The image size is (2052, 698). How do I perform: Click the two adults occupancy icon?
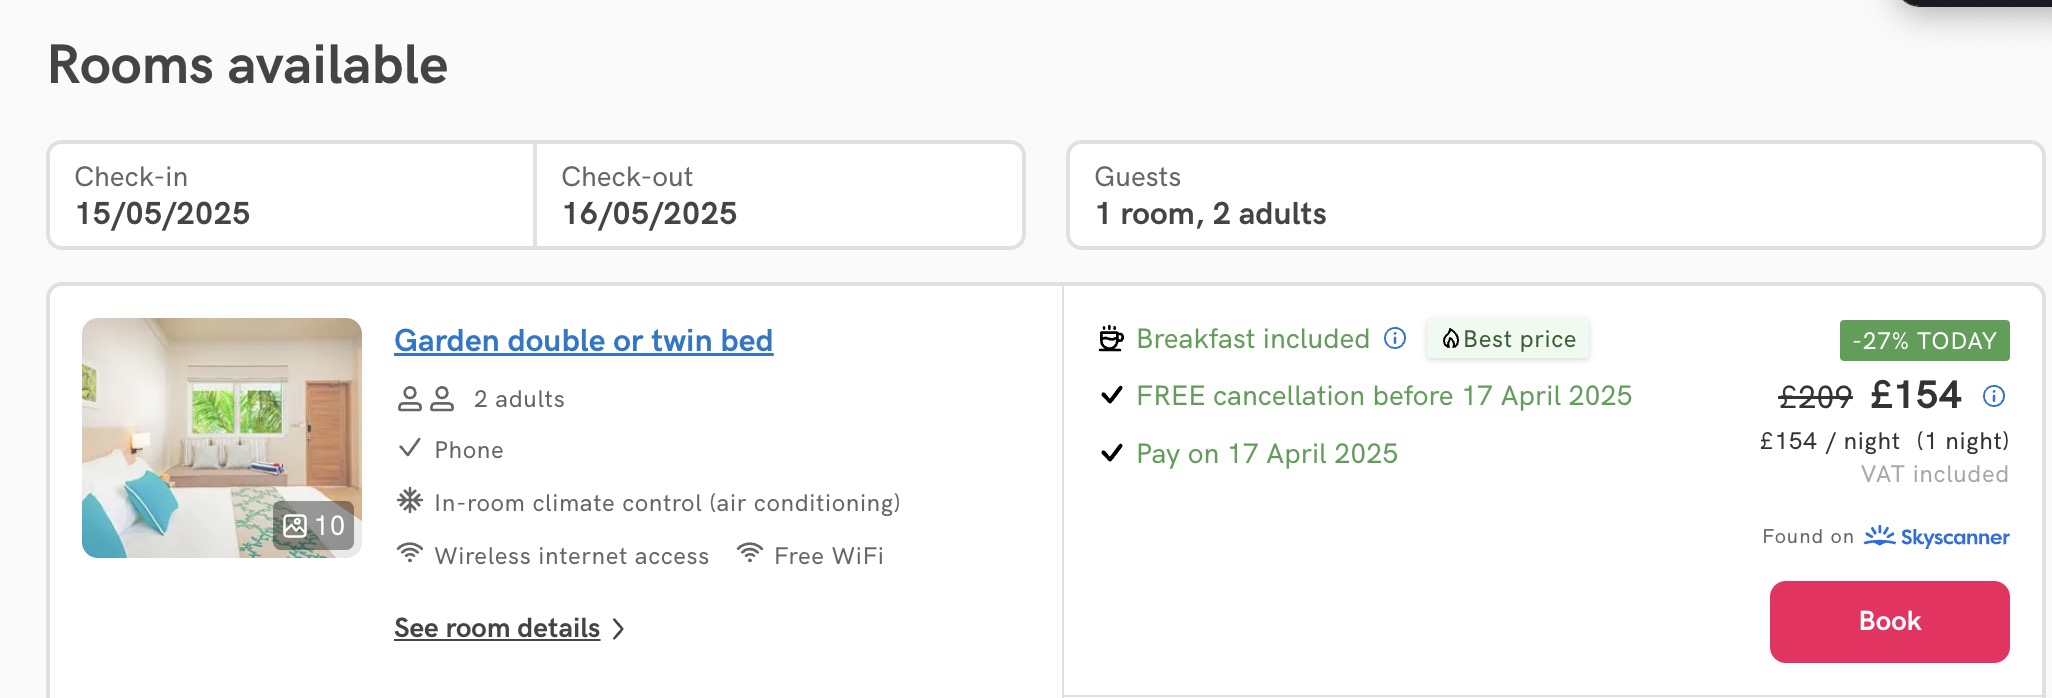tap(426, 399)
